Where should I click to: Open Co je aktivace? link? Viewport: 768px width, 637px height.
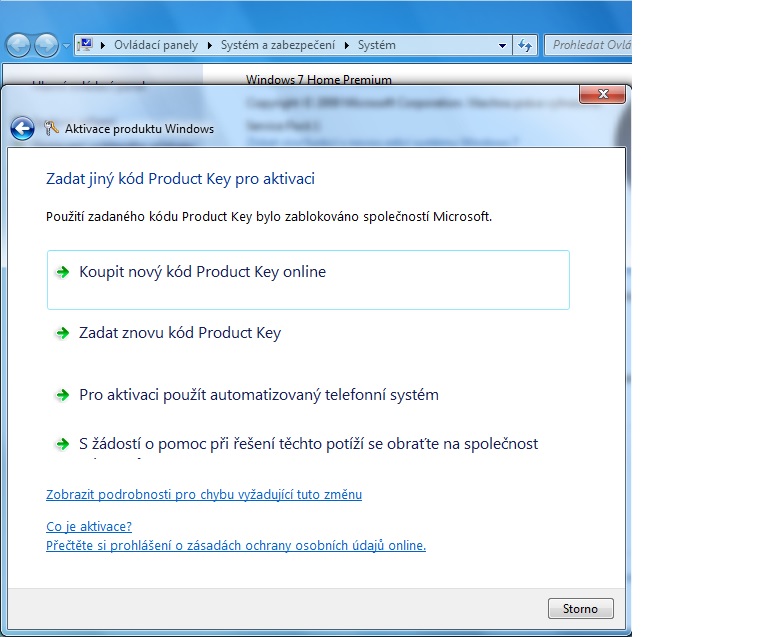pyautogui.click(x=89, y=526)
